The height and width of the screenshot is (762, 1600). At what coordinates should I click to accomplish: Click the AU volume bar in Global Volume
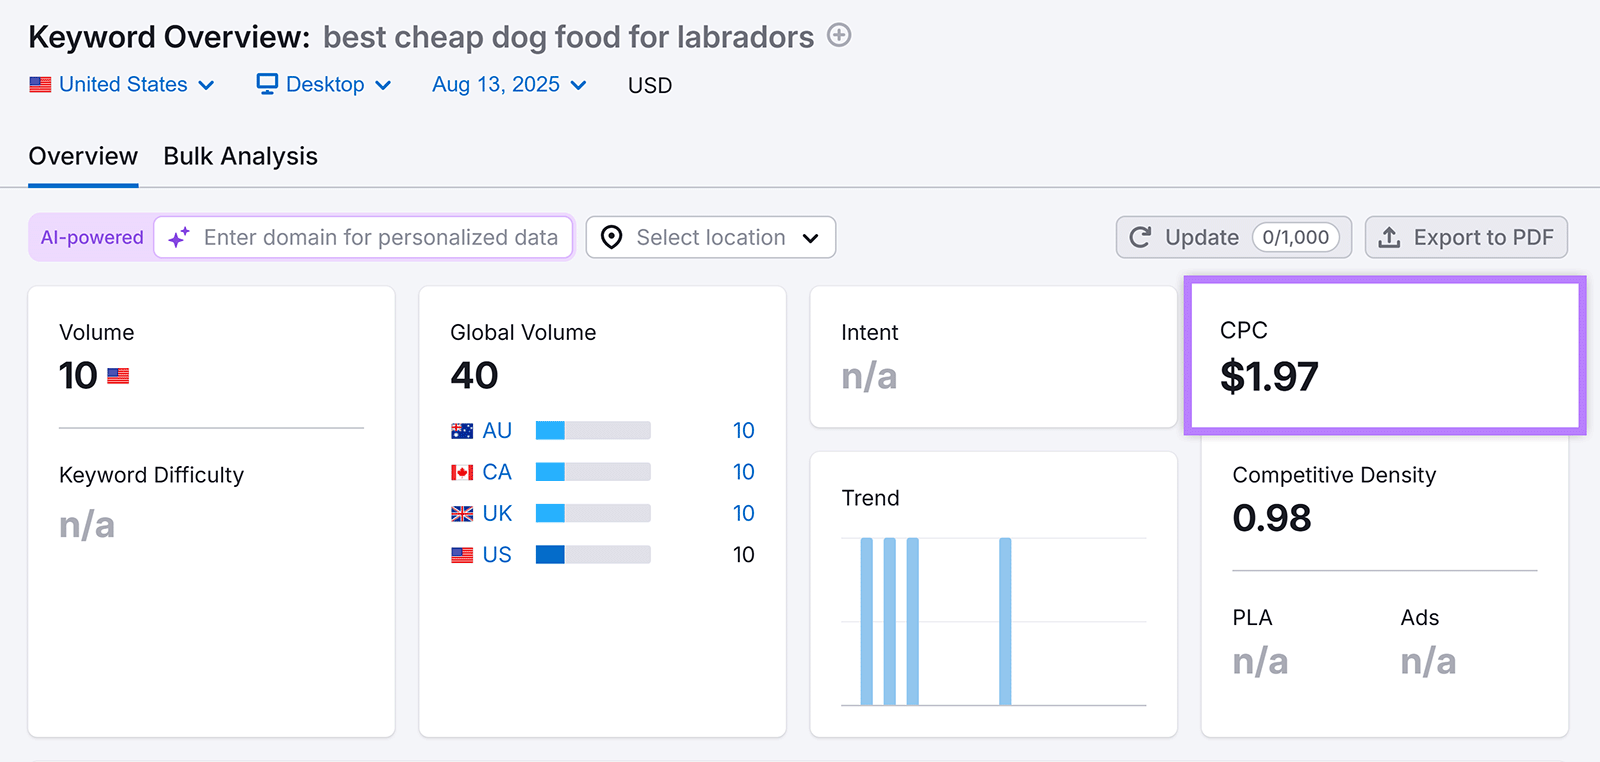pos(592,430)
